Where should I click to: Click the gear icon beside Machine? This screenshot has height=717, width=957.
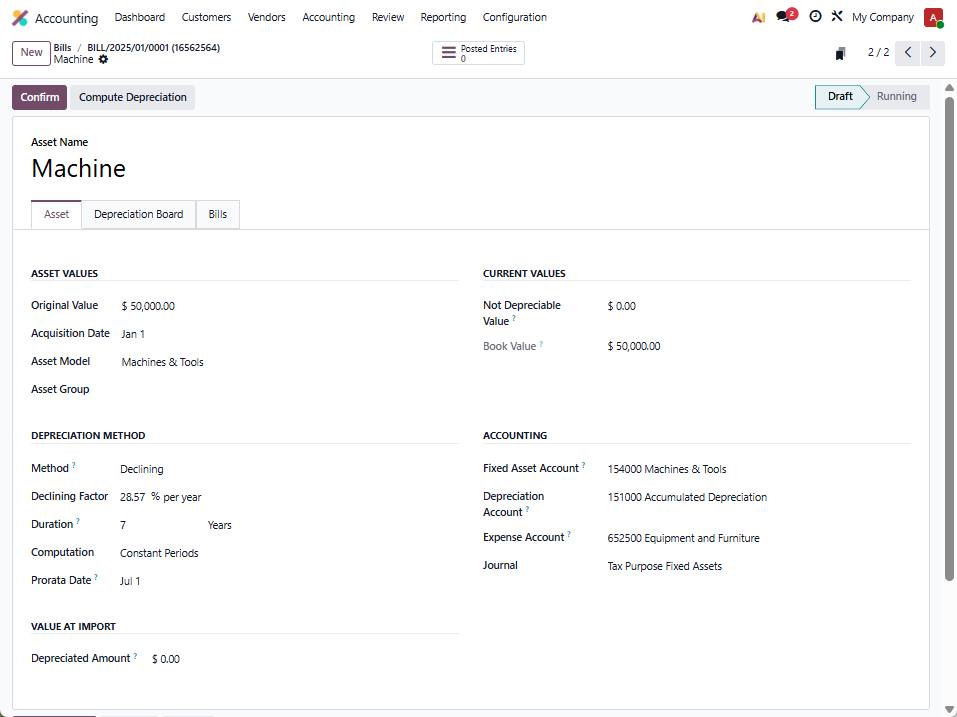click(103, 60)
